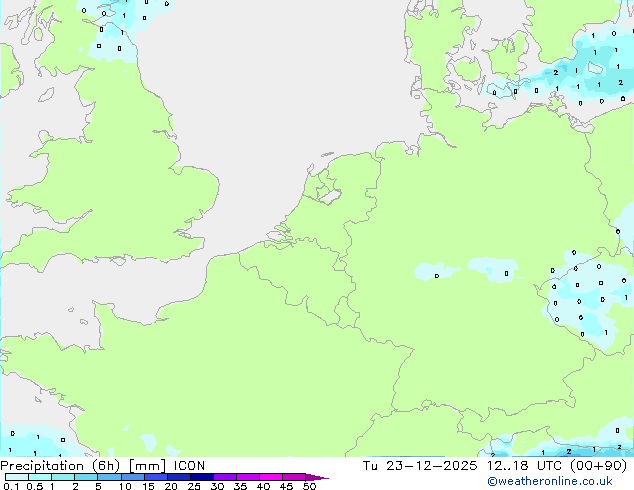Click the '0.1' legend scale label
This screenshot has width=634, height=490.
(11, 486)
